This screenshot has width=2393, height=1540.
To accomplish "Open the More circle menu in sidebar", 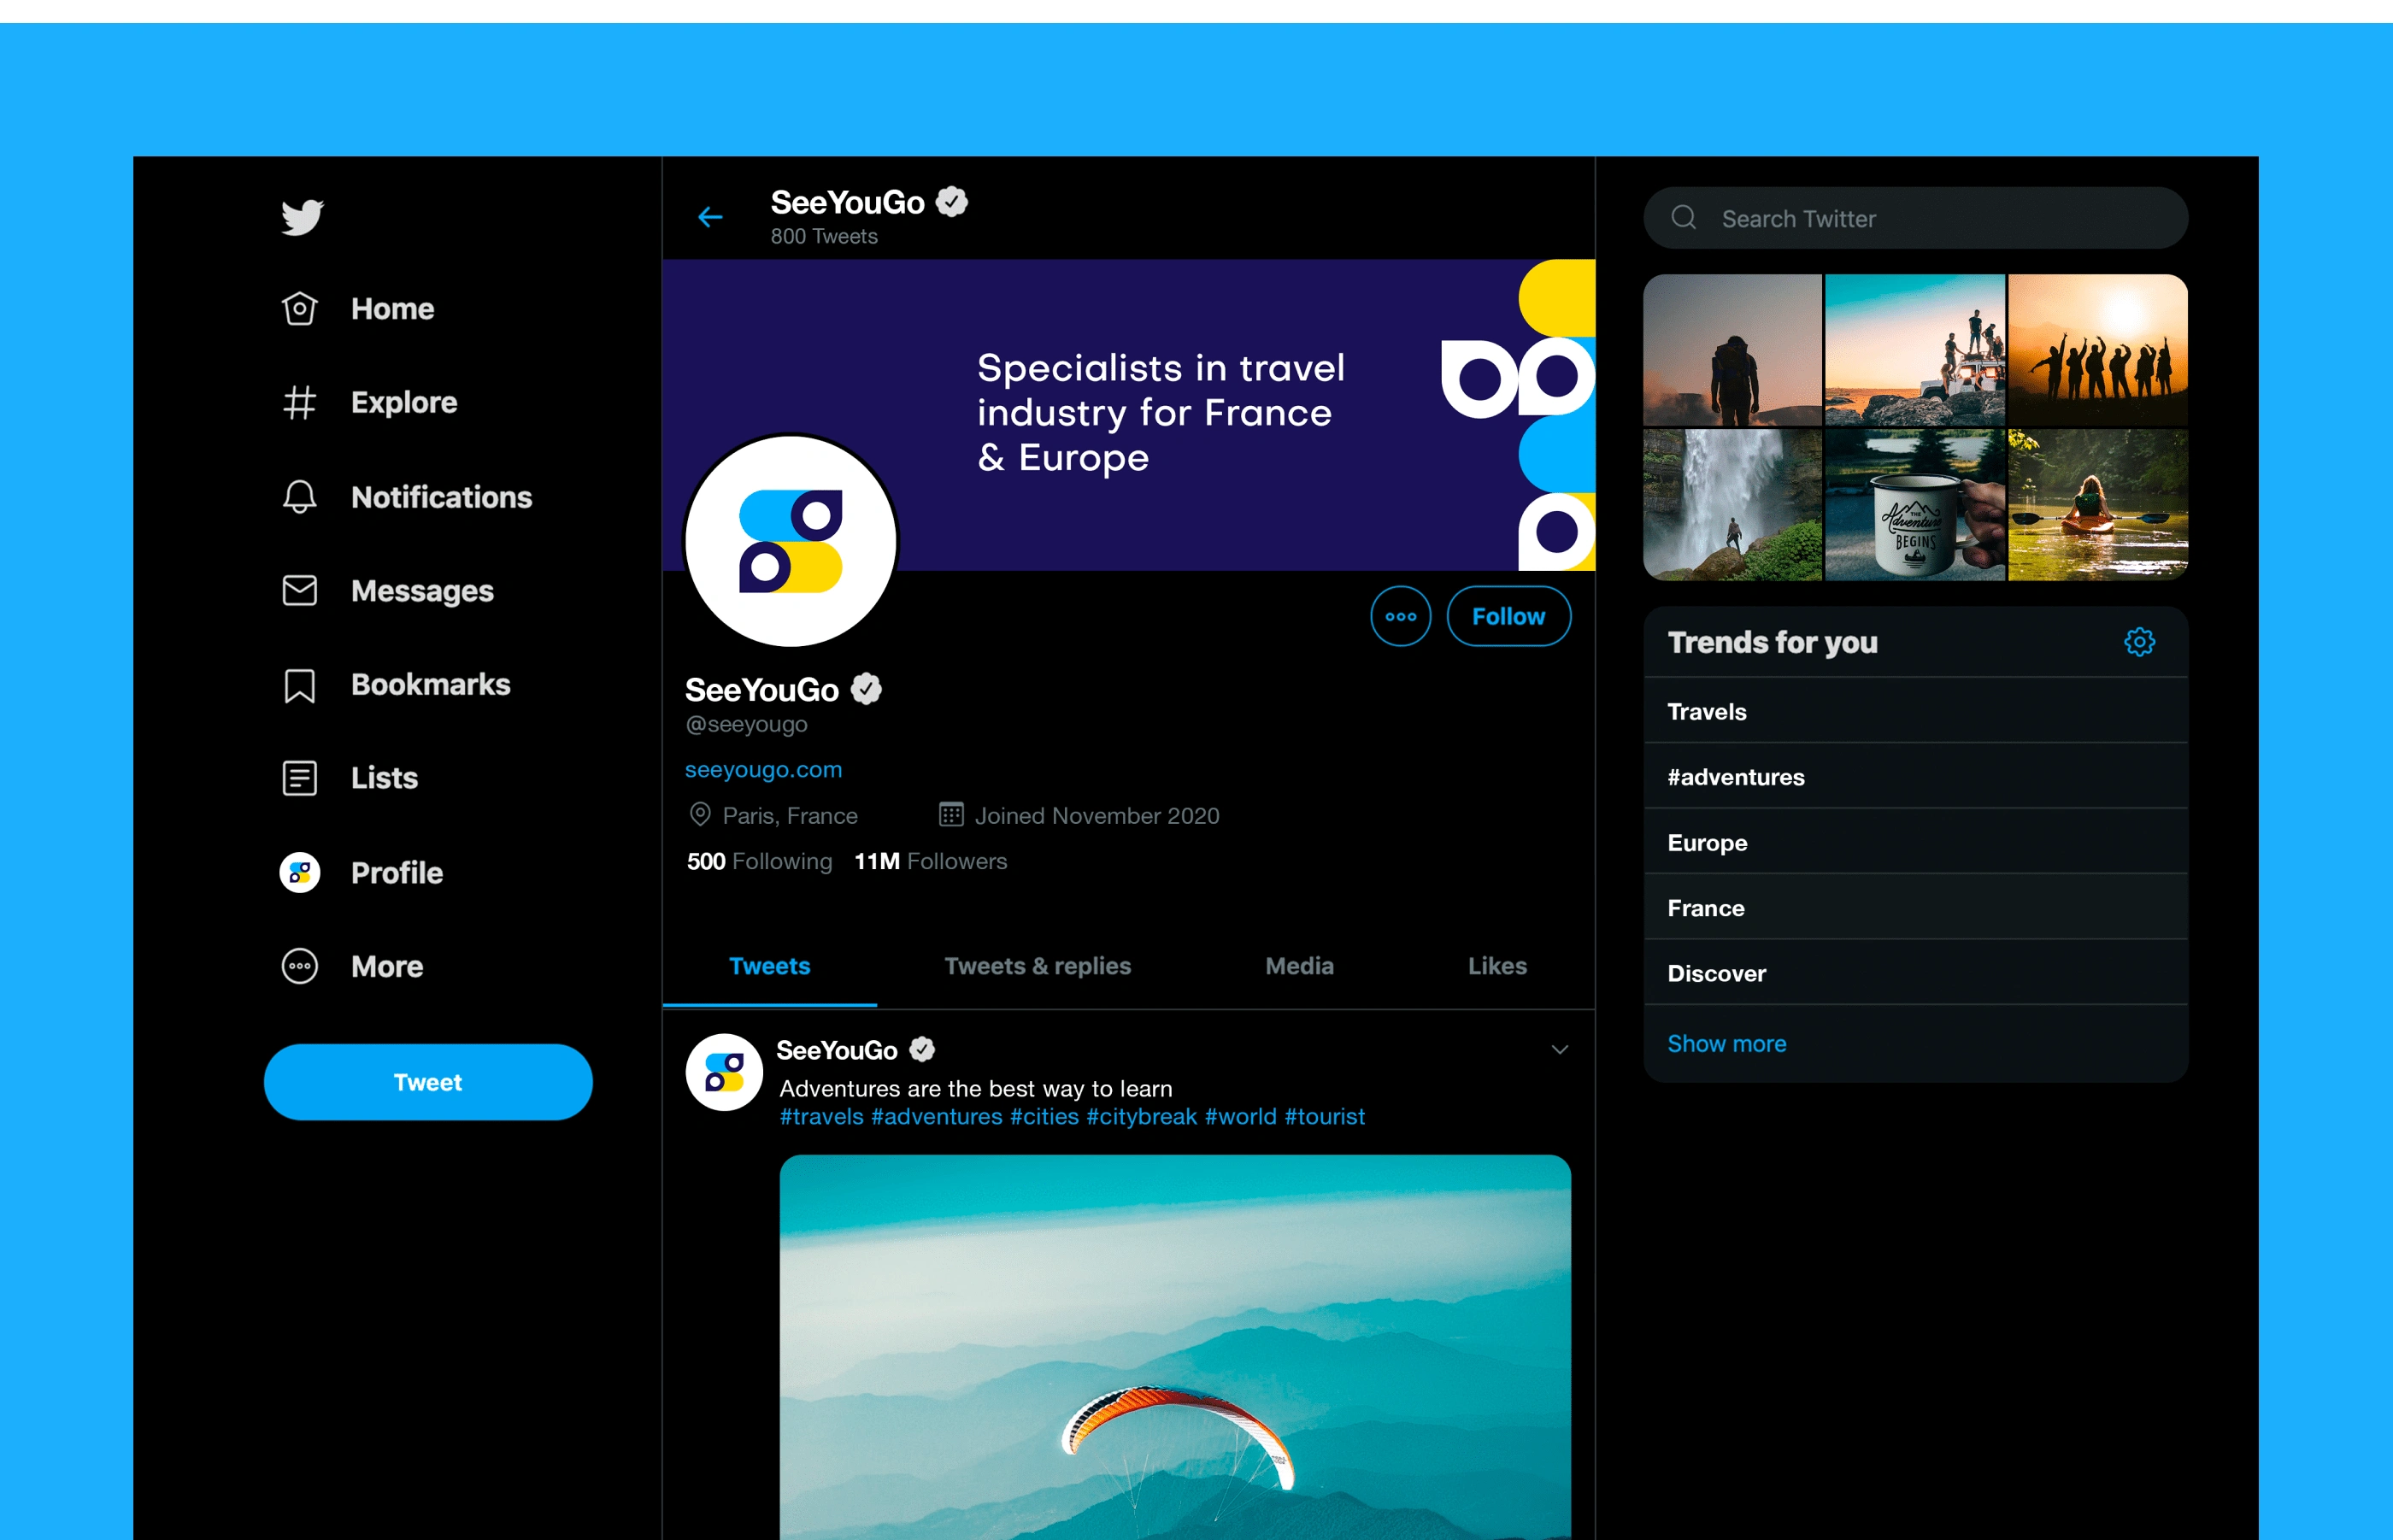I will 300,966.
